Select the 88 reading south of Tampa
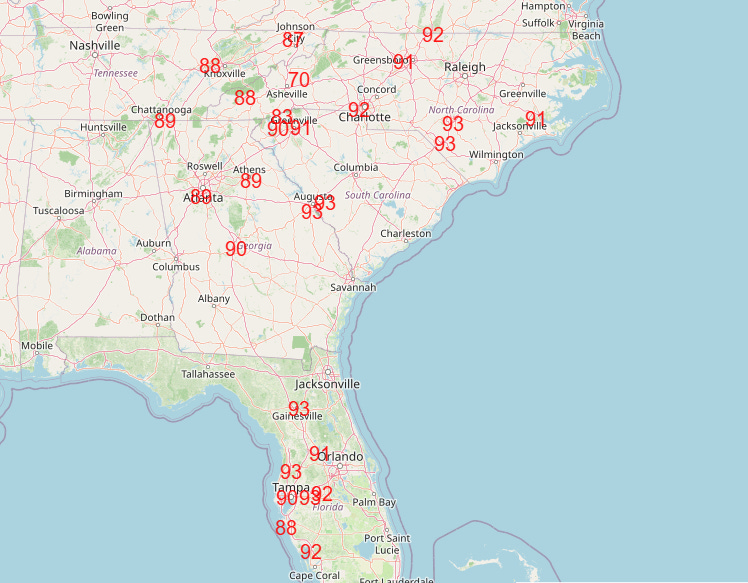 click(286, 528)
